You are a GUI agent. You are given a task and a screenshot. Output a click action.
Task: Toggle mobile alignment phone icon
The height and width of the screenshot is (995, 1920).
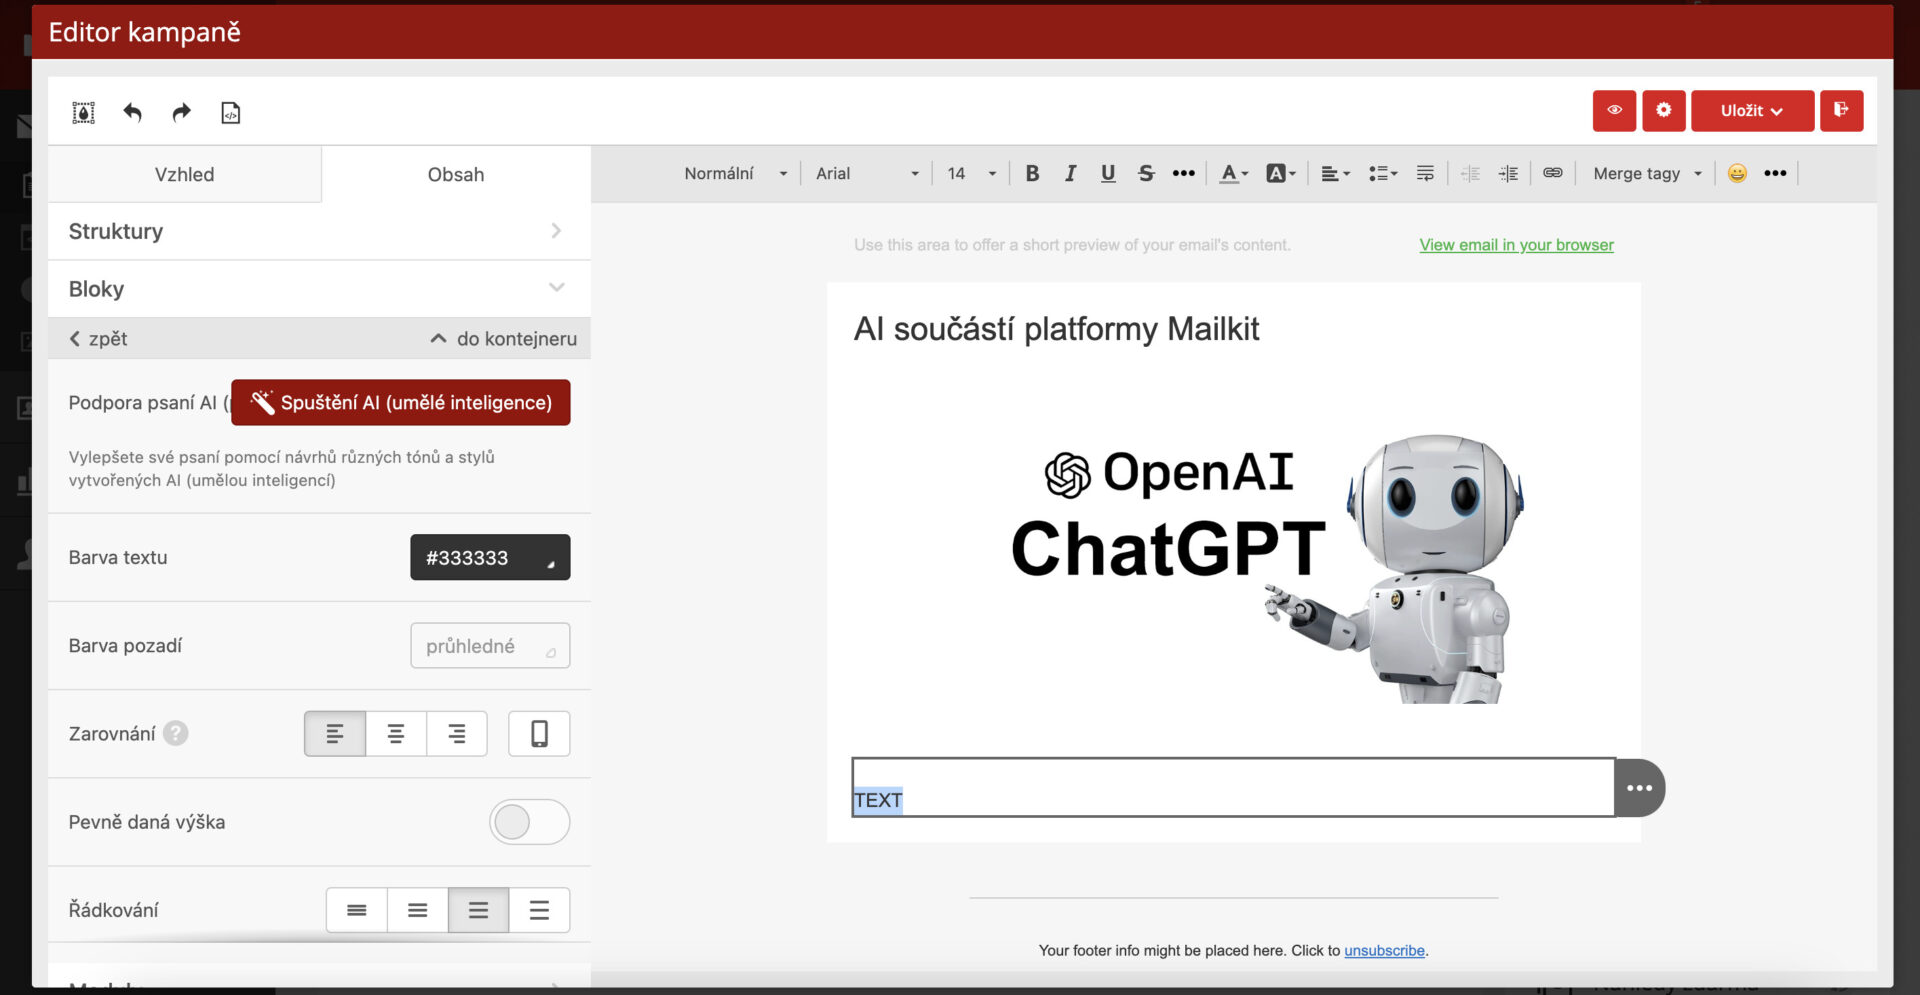[539, 734]
